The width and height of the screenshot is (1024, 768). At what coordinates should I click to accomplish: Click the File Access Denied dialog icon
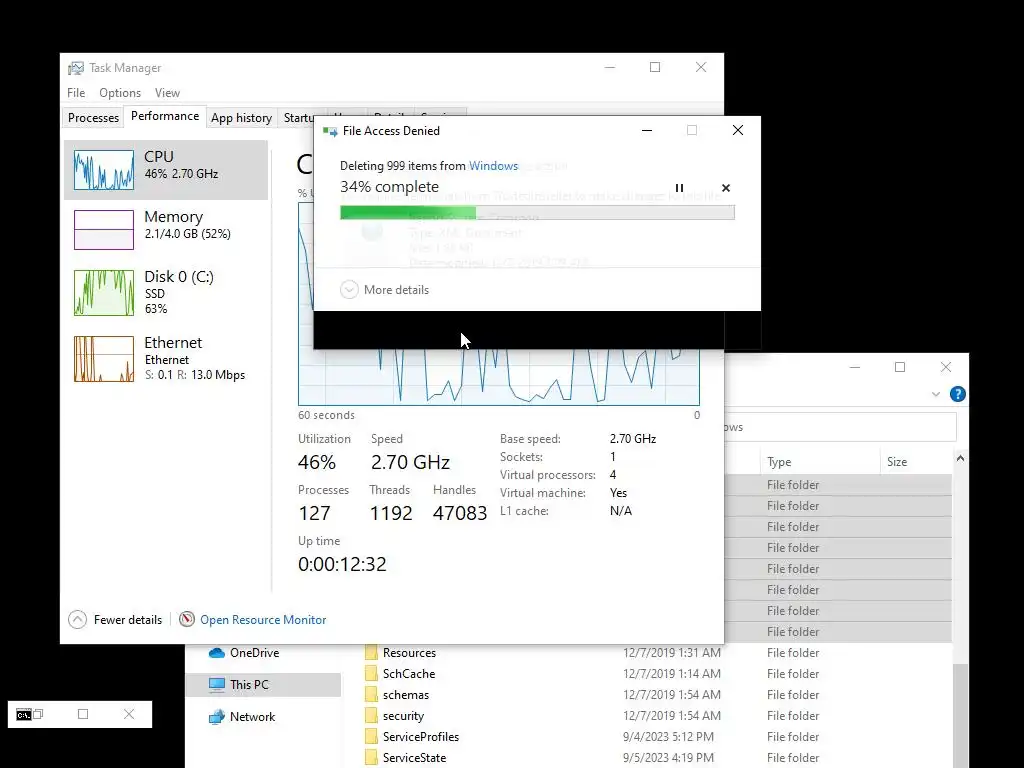(x=330, y=131)
